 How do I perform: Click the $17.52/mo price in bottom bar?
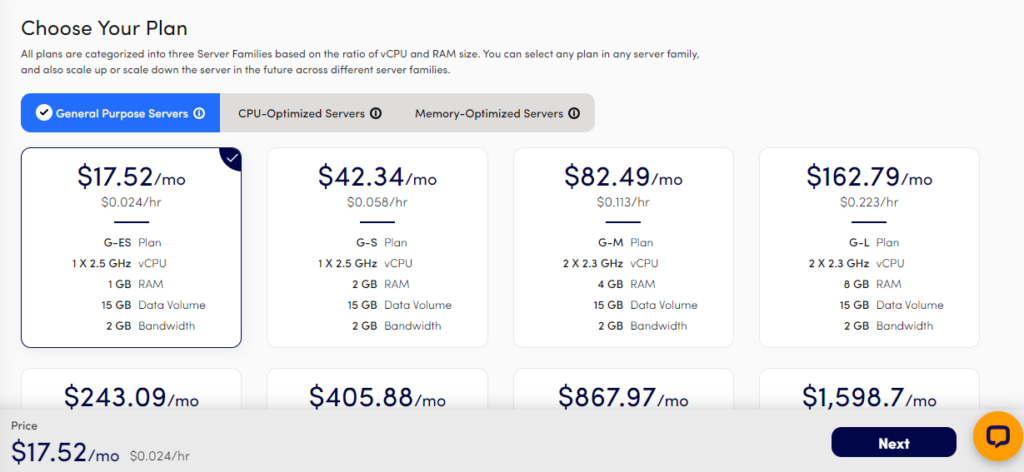pyautogui.click(x=65, y=453)
